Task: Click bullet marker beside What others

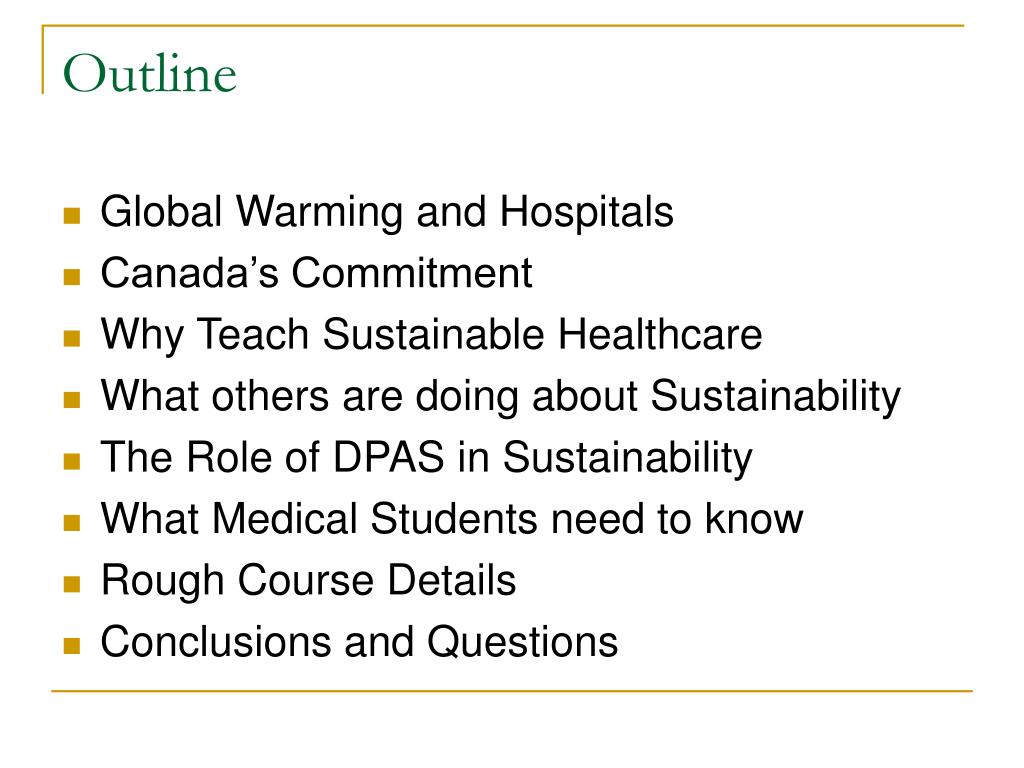Action: (x=72, y=400)
